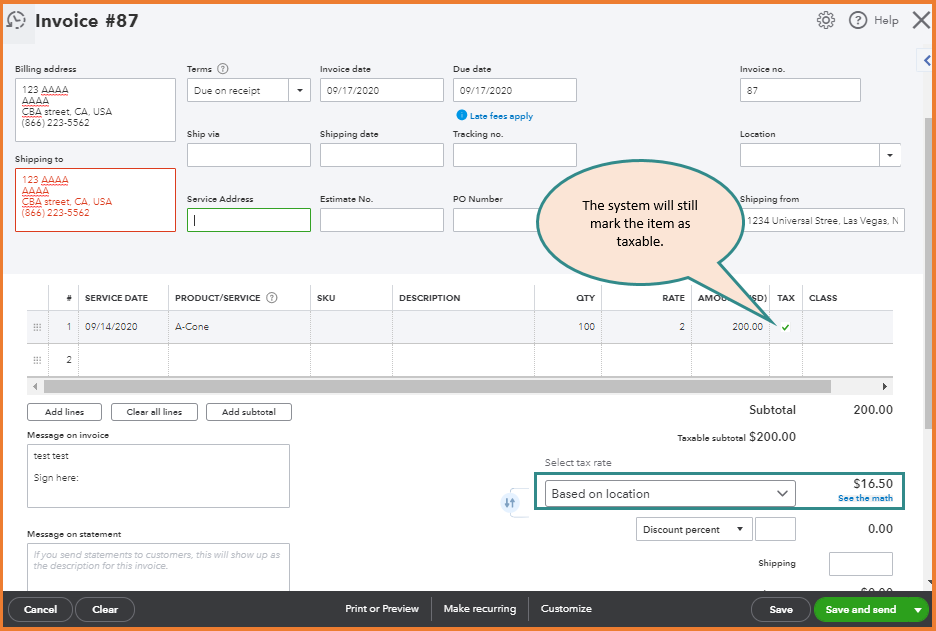This screenshot has height=631, width=936.
Task: Open the 'Based on location' tax rate dropdown
Action: tap(783, 493)
